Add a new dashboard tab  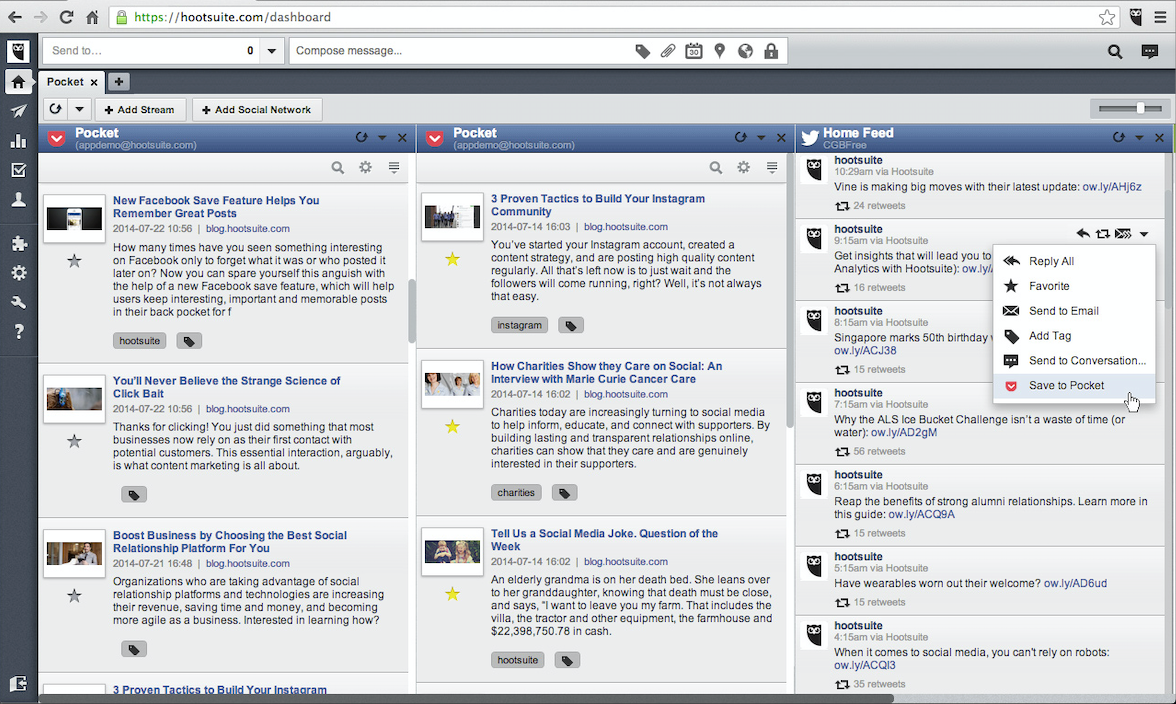tap(118, 82)
